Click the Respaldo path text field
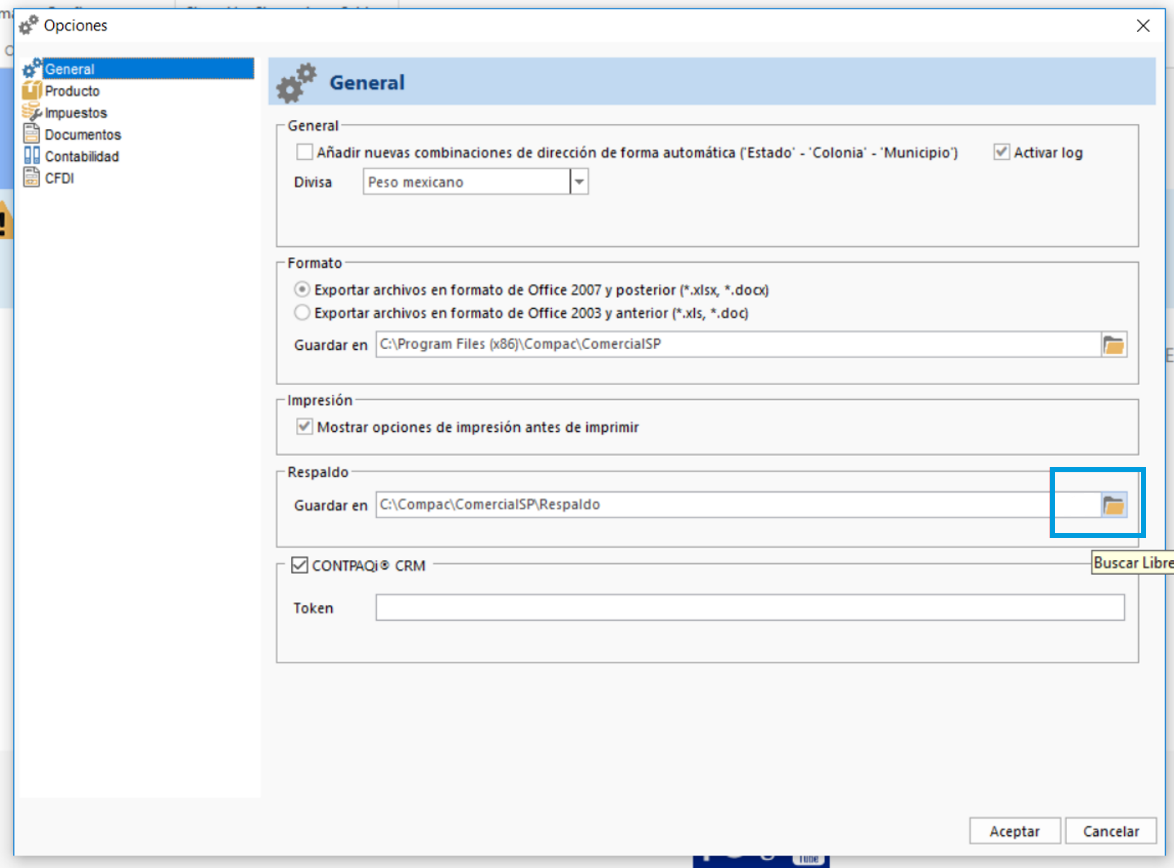 coord(738,505)
